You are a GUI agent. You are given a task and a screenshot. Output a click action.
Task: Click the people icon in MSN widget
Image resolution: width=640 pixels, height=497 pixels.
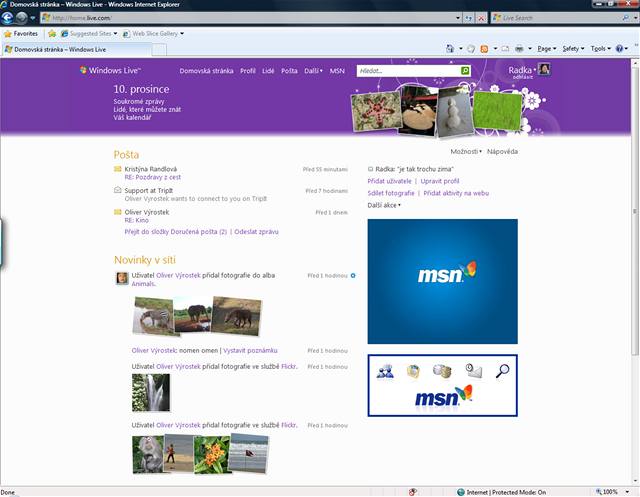coord(384,372)
